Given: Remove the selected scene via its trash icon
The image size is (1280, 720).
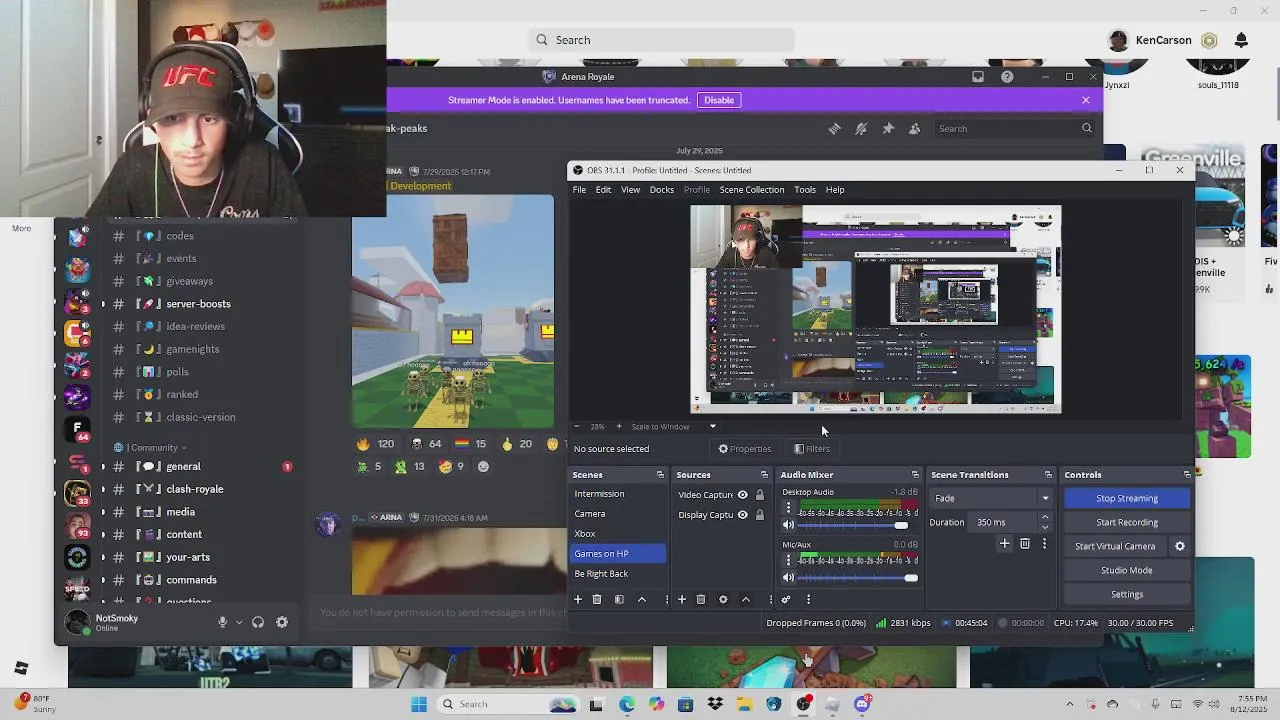Looking at the screenshot, I should (x=597, y=599).
